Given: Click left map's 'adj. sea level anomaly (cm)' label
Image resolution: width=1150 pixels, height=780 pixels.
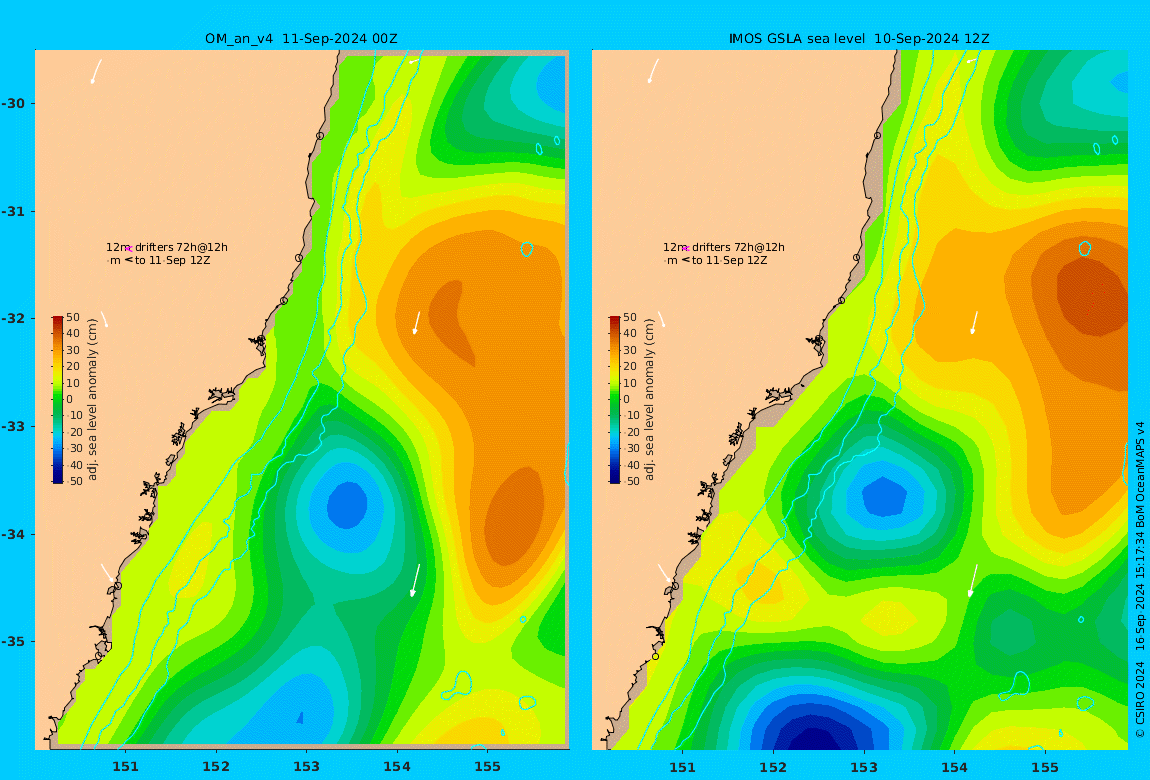Looking at the screenshot, I should click(x=92, y=400).
